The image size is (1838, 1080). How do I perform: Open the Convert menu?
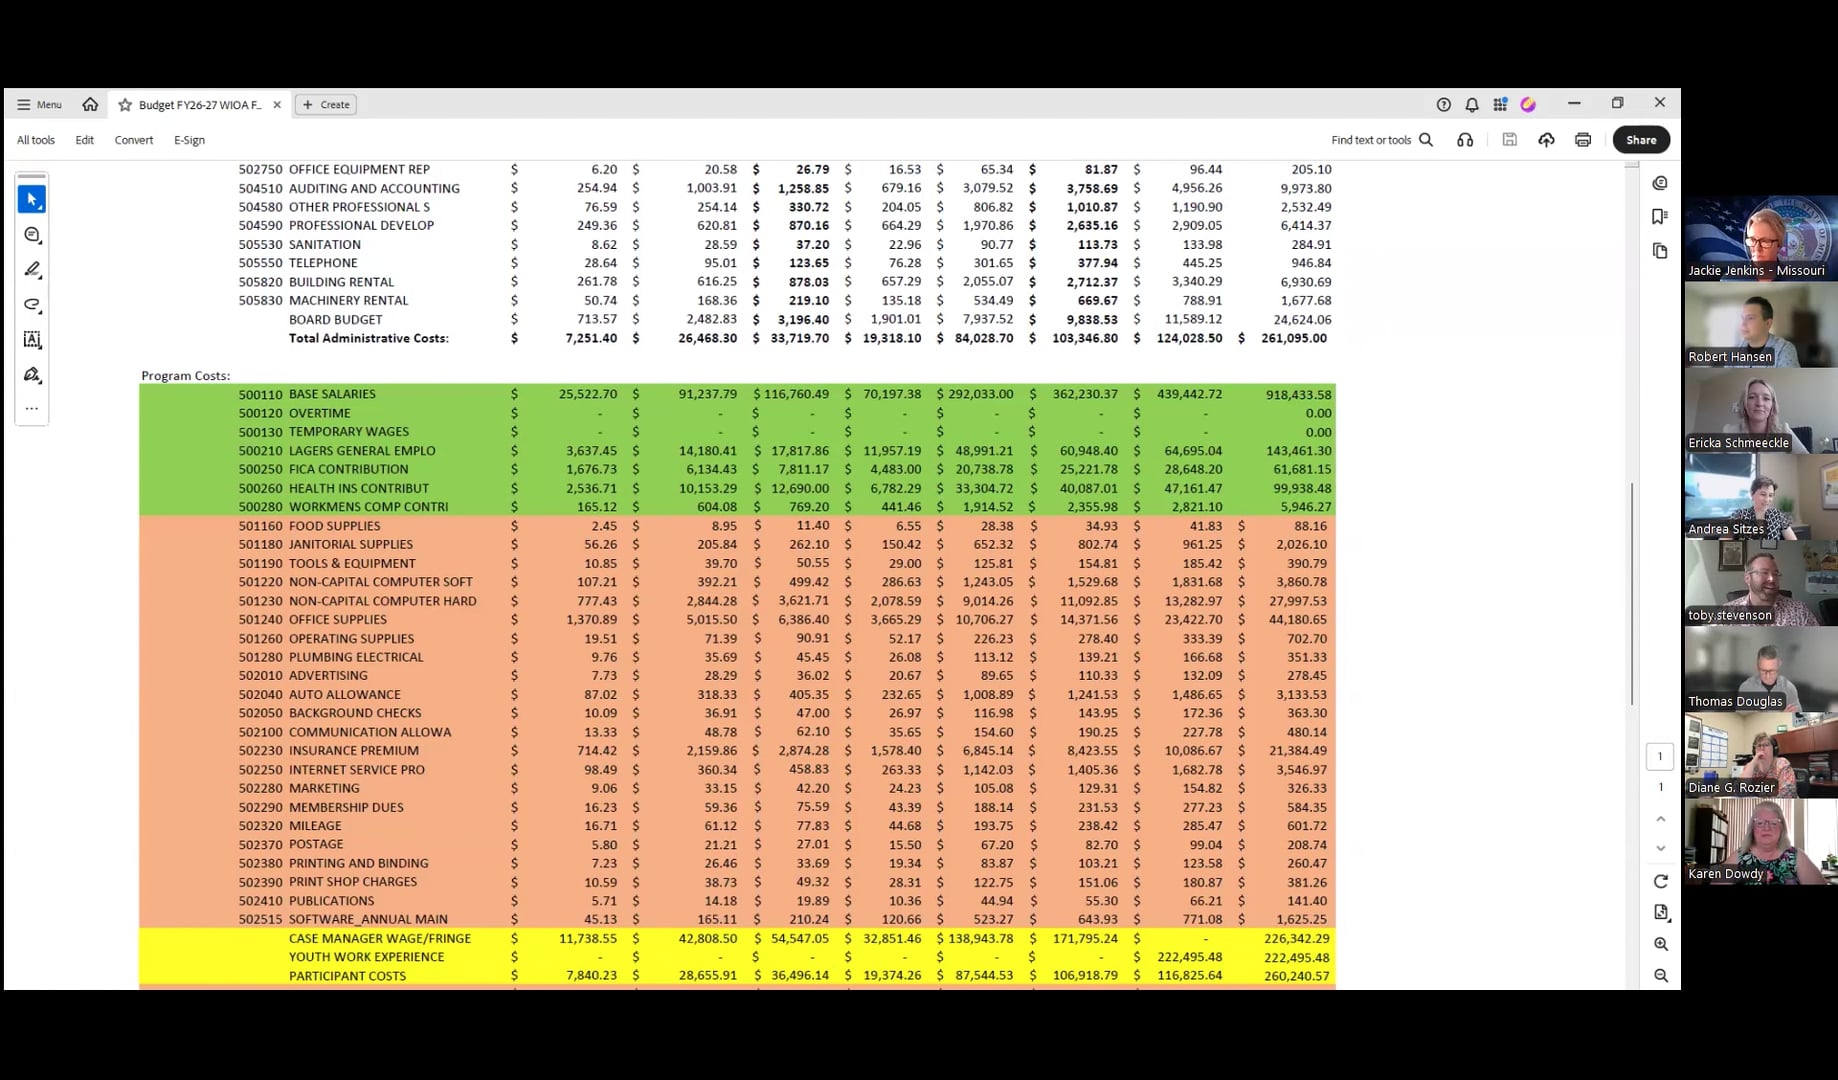(x=134, y=140)
